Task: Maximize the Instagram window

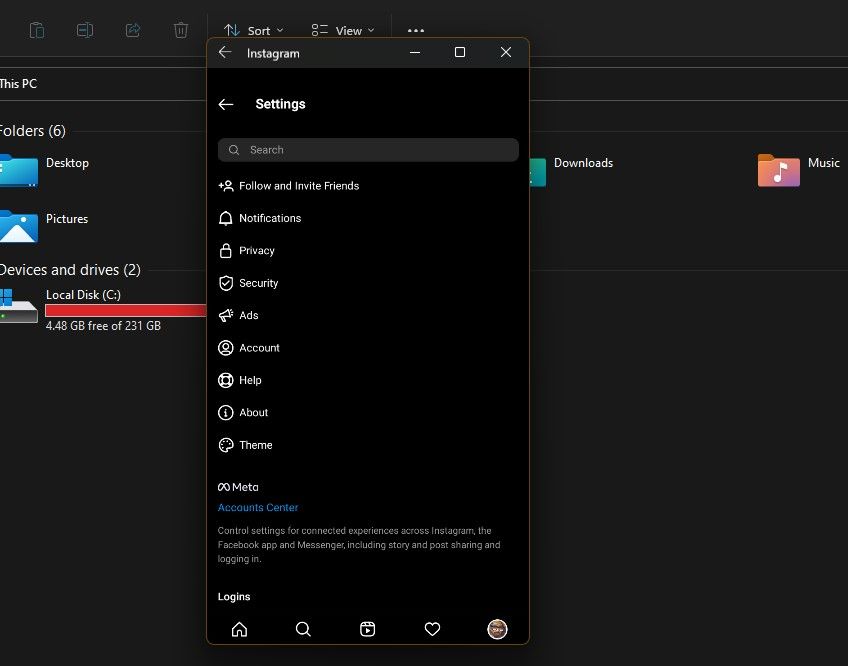Action: tap(460, 52)
